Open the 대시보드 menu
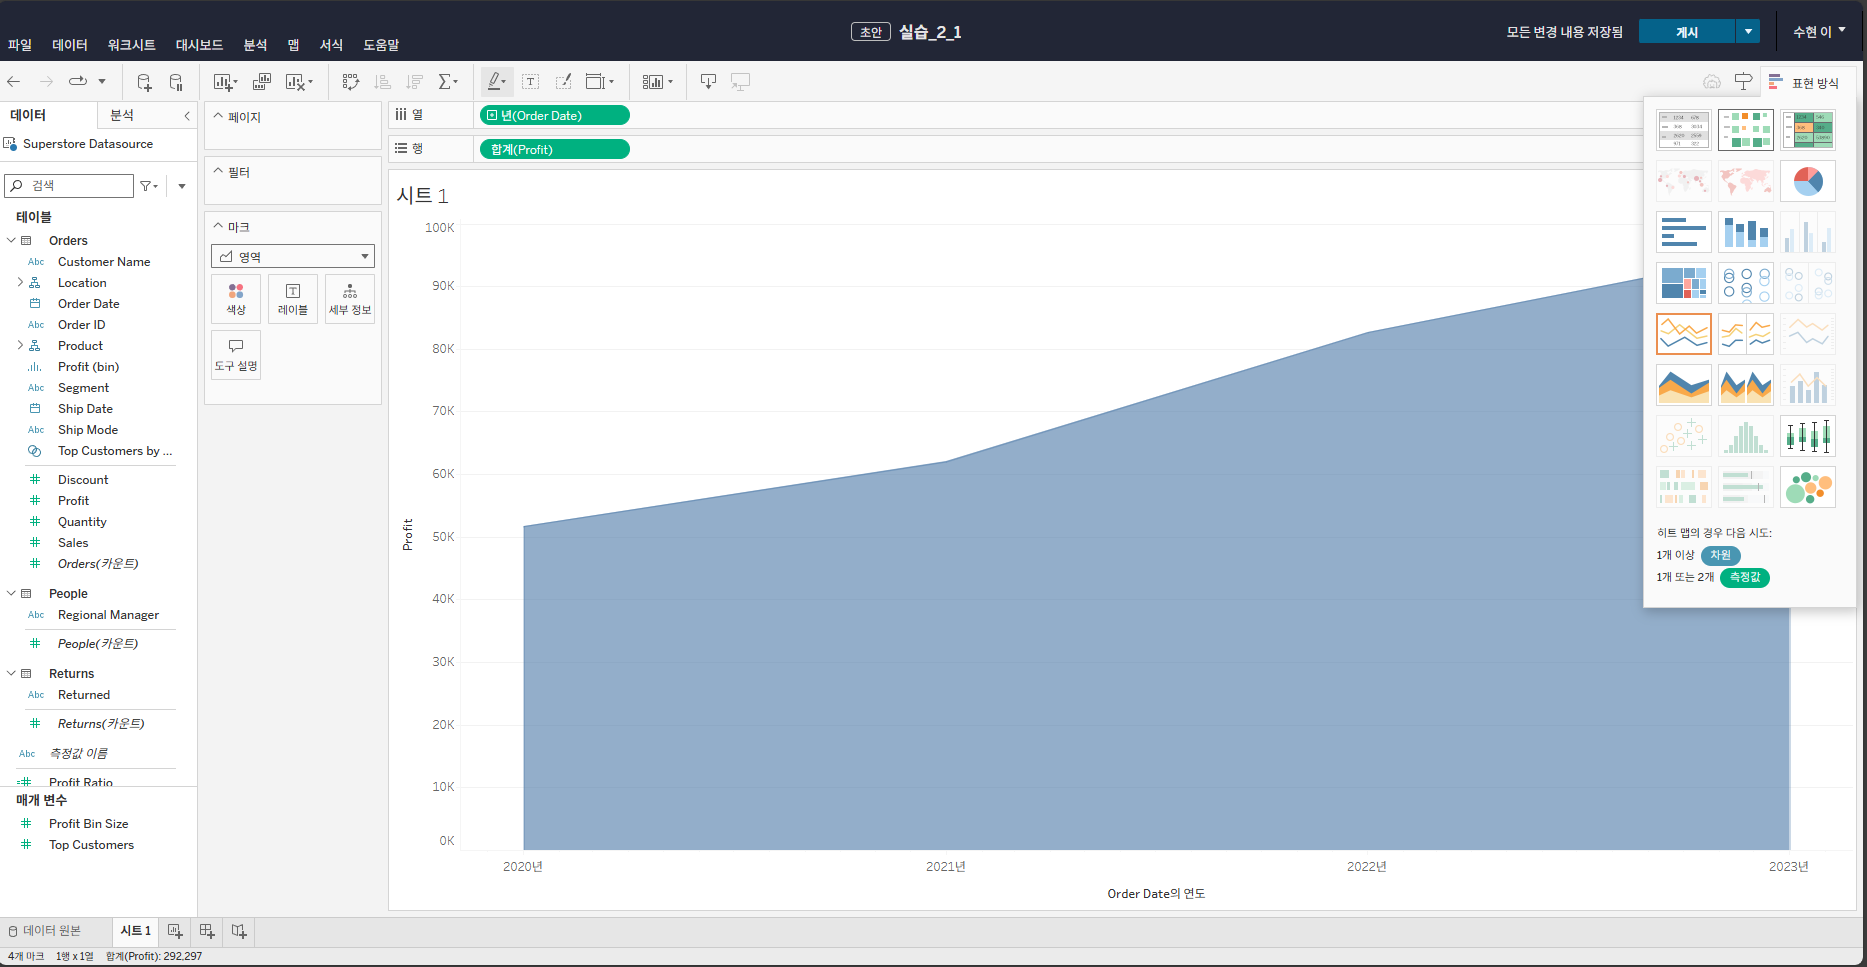Screen dimensions: 1867x967 (x=199, y=45)
